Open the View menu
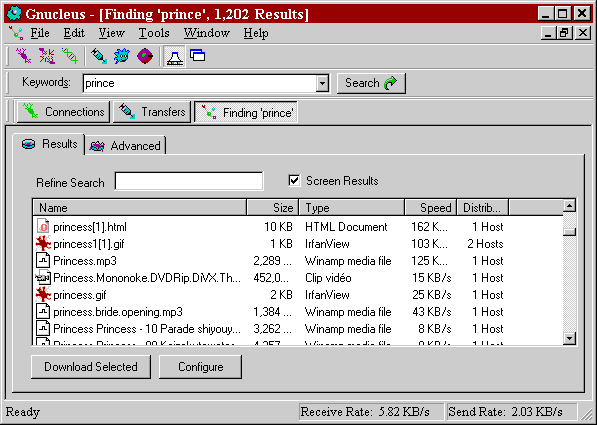Image resolution: width=597 pixels, height=425 pixels. 112,33
